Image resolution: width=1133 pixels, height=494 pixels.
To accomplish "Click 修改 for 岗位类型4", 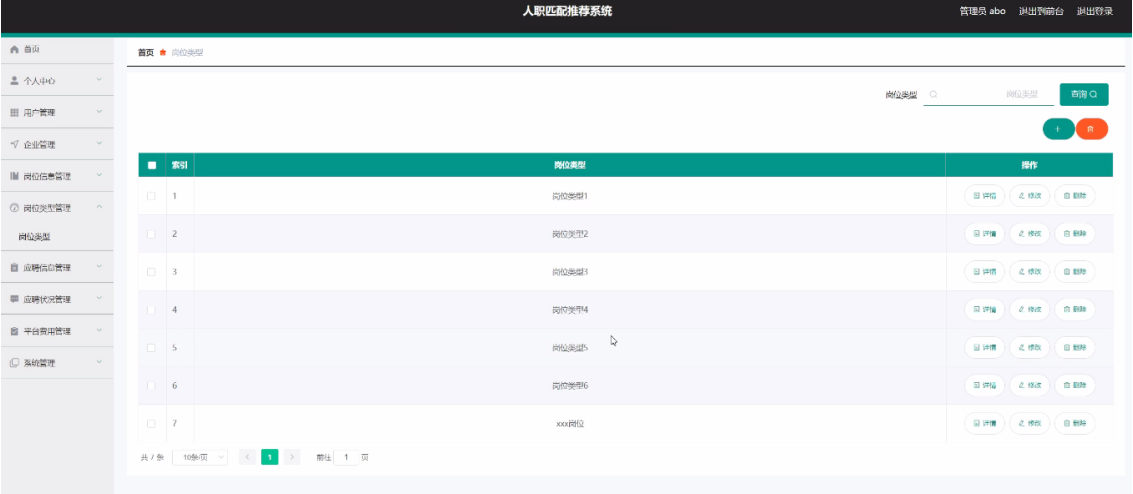I will tap(1030, 310).
